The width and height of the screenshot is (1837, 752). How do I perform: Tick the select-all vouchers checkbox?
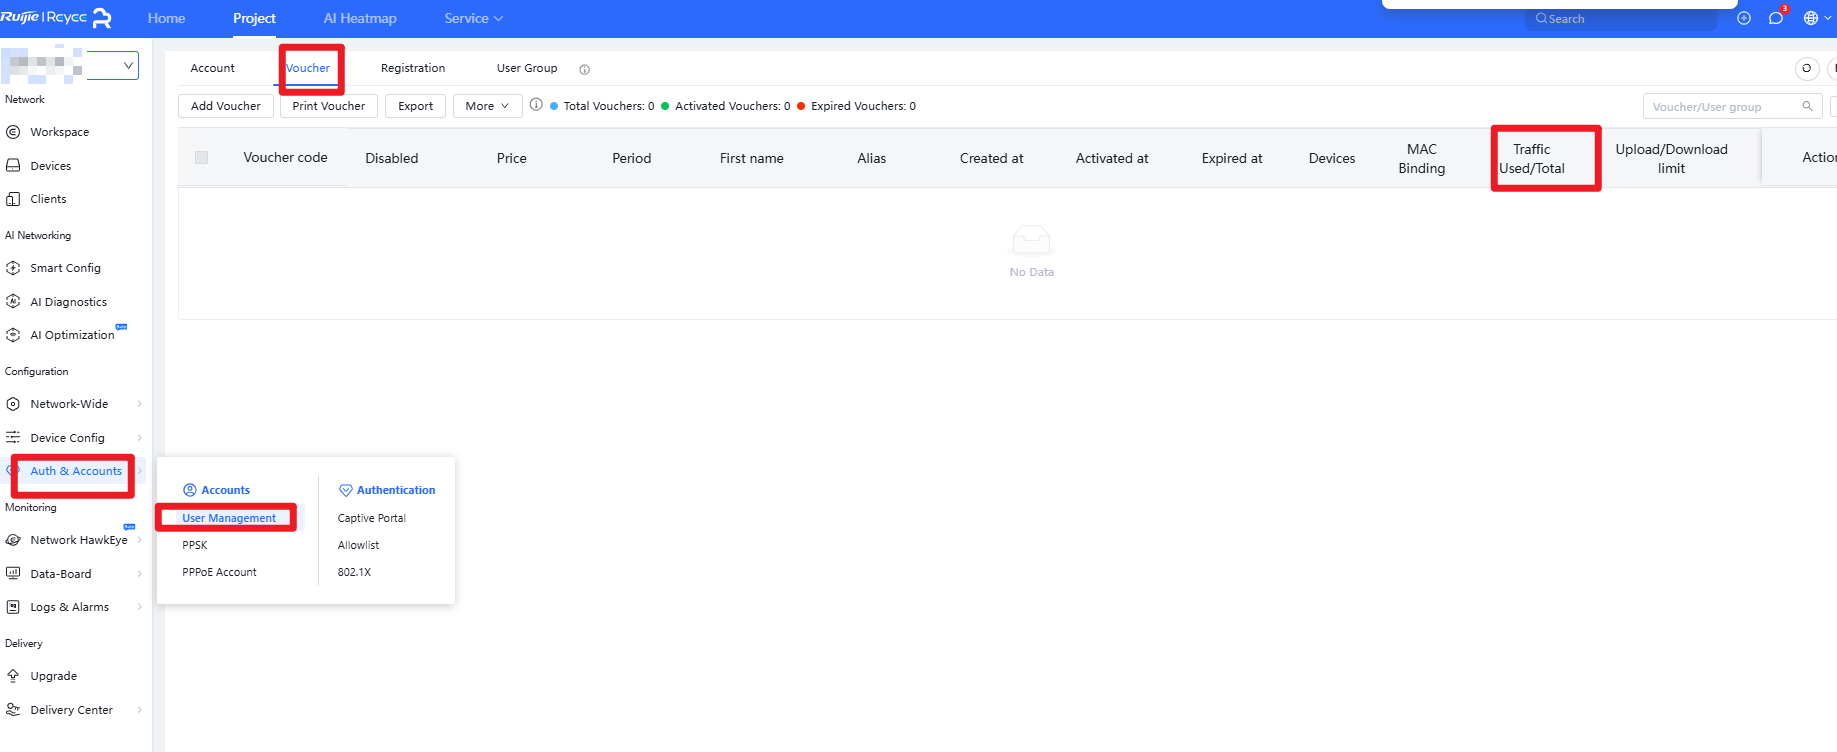coord(201,158)
